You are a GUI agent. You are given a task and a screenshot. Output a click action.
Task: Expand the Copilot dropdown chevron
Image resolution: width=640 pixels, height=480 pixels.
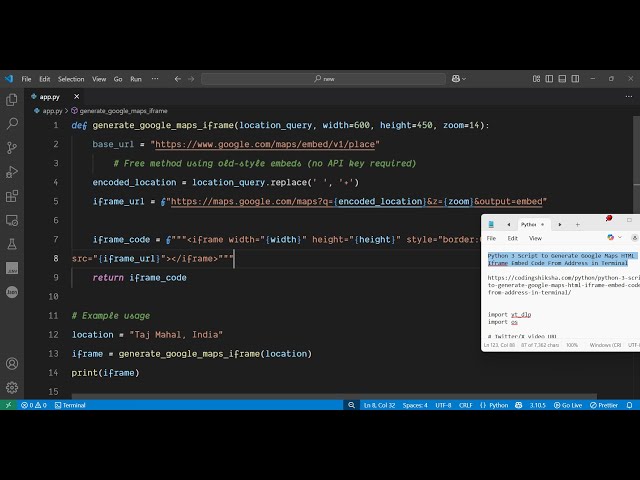pyautogui.click(x=464, y=79)
